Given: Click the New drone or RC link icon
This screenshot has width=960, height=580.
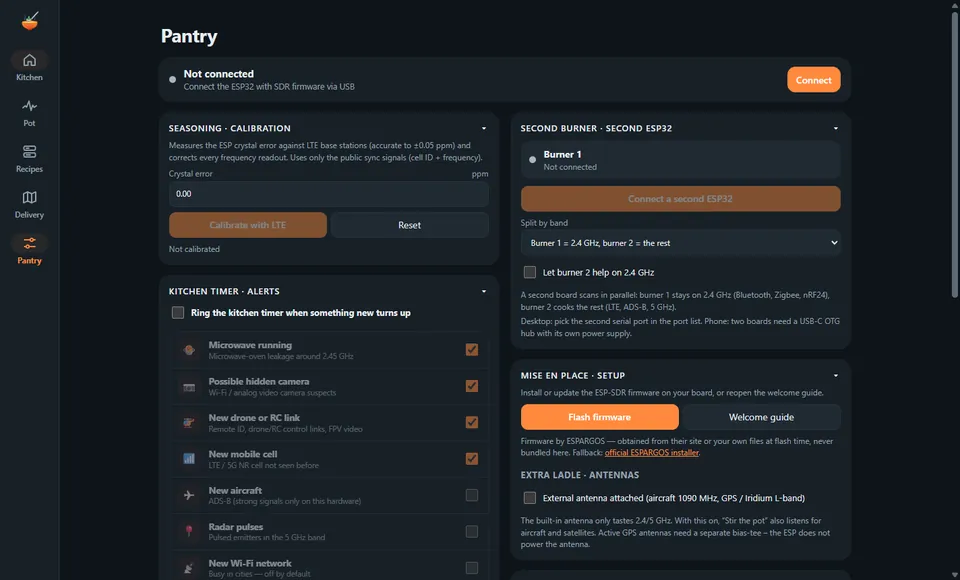Looking at the screenshot, I should pyautogui.click(x=189, y=423).
